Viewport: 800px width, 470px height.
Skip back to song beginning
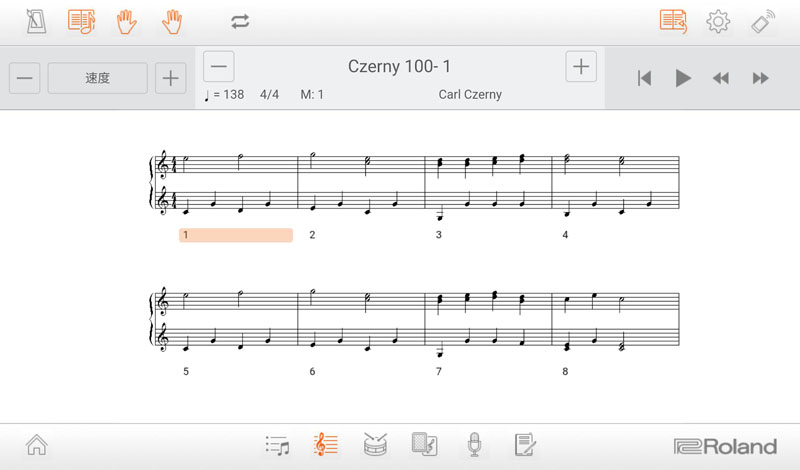click(x=645, y=78)
